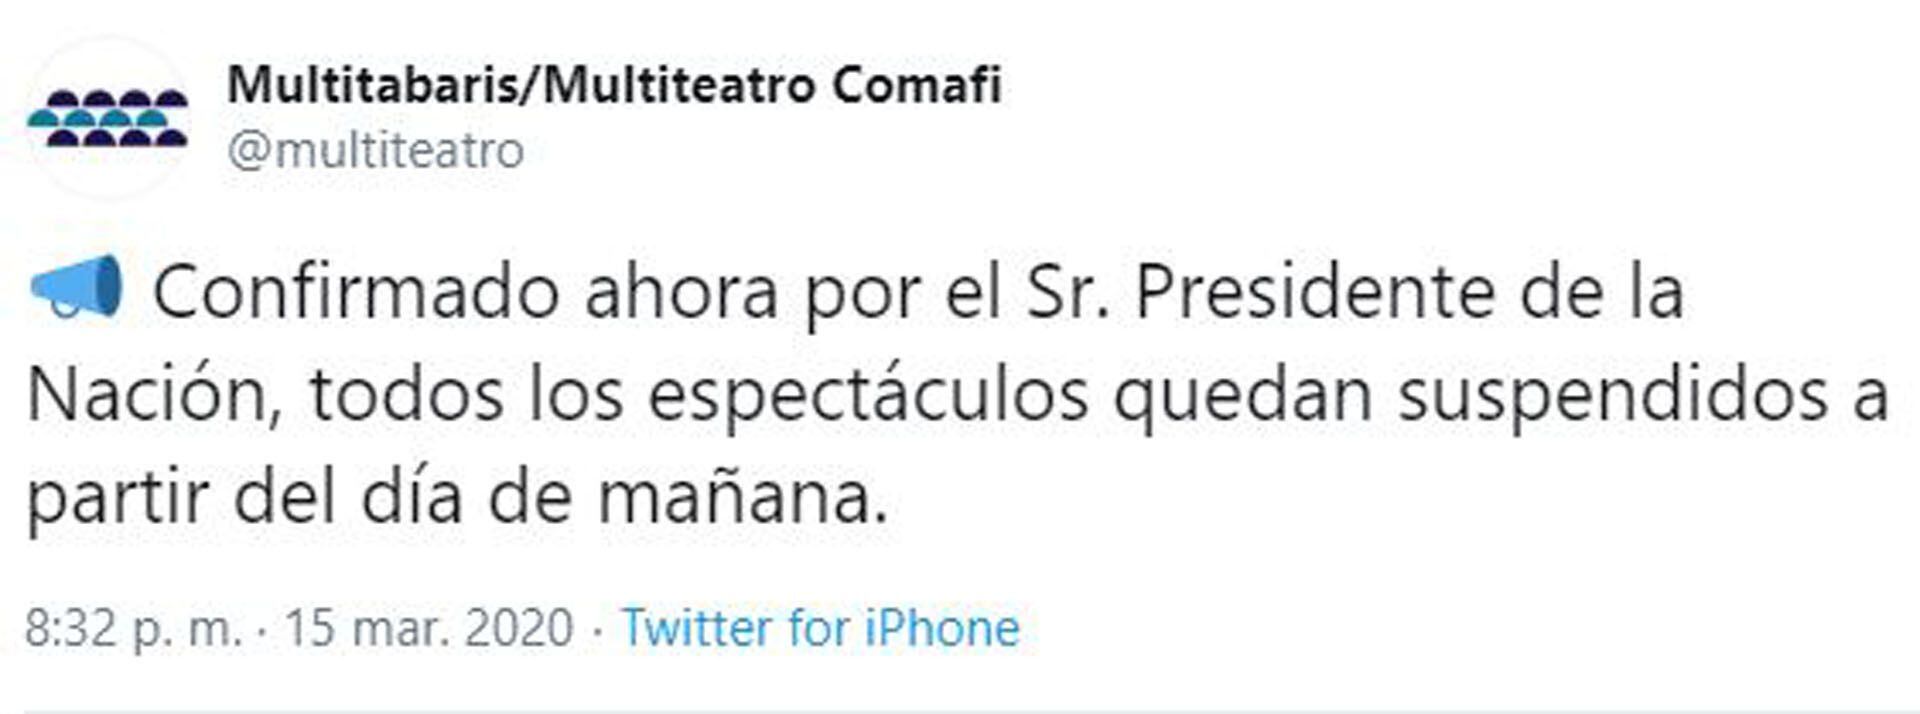
Task: Click the word ahora in the tweet
Action: (681, 292)
